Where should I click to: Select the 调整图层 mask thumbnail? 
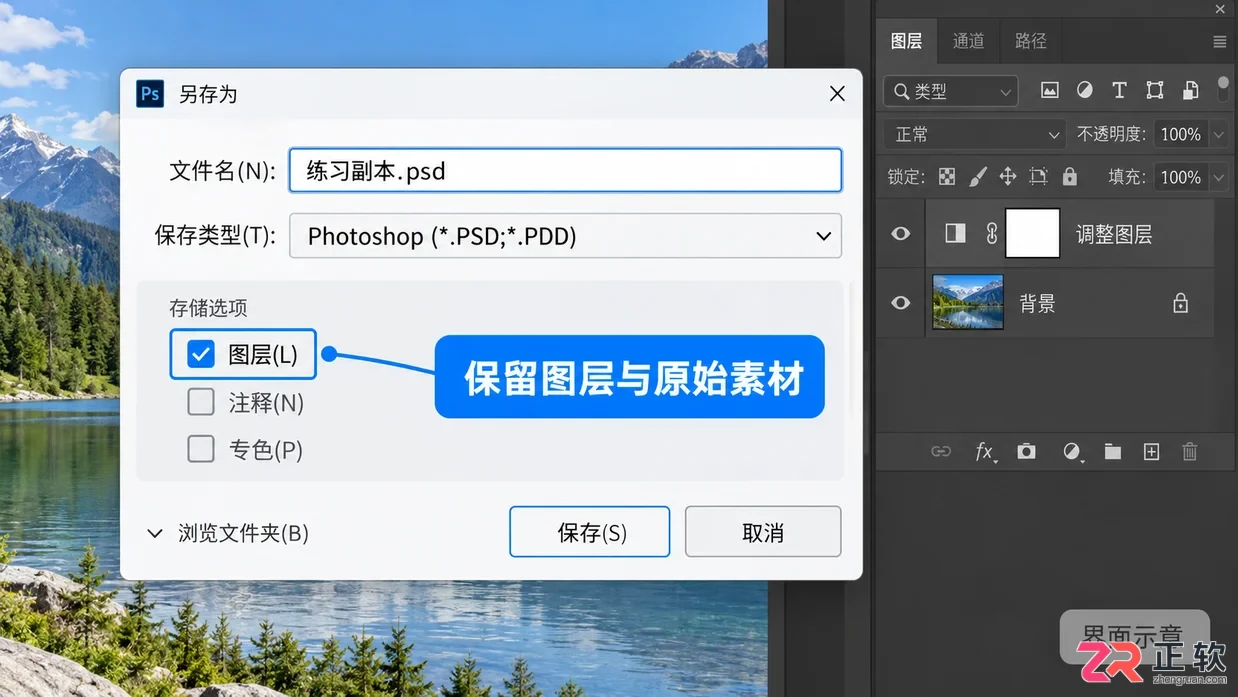(x=1032, y=234)
